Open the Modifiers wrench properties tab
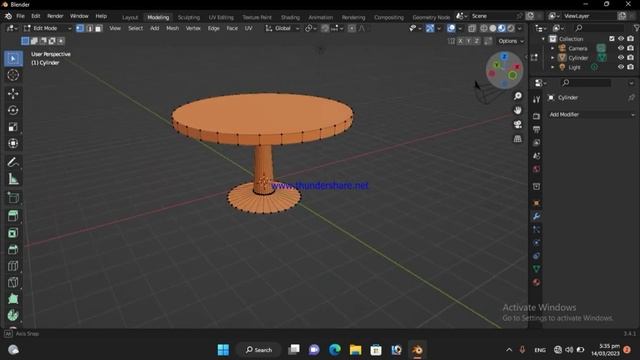Viewport: 640px width, 360px height. (536, 216)
